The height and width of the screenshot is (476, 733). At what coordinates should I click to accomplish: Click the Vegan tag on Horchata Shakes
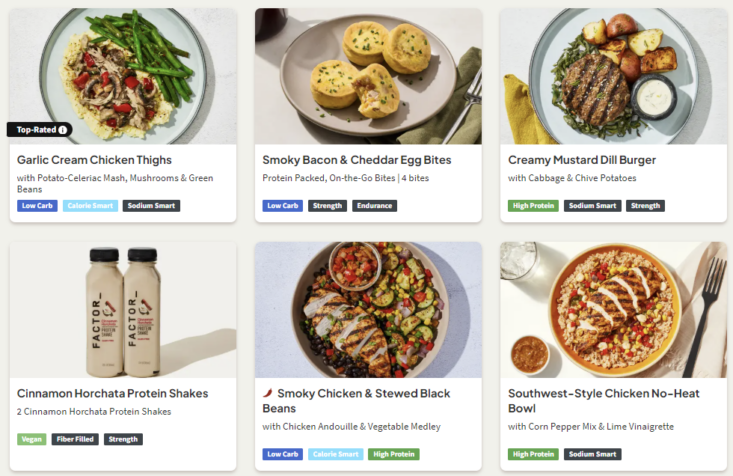click(31, 439)
